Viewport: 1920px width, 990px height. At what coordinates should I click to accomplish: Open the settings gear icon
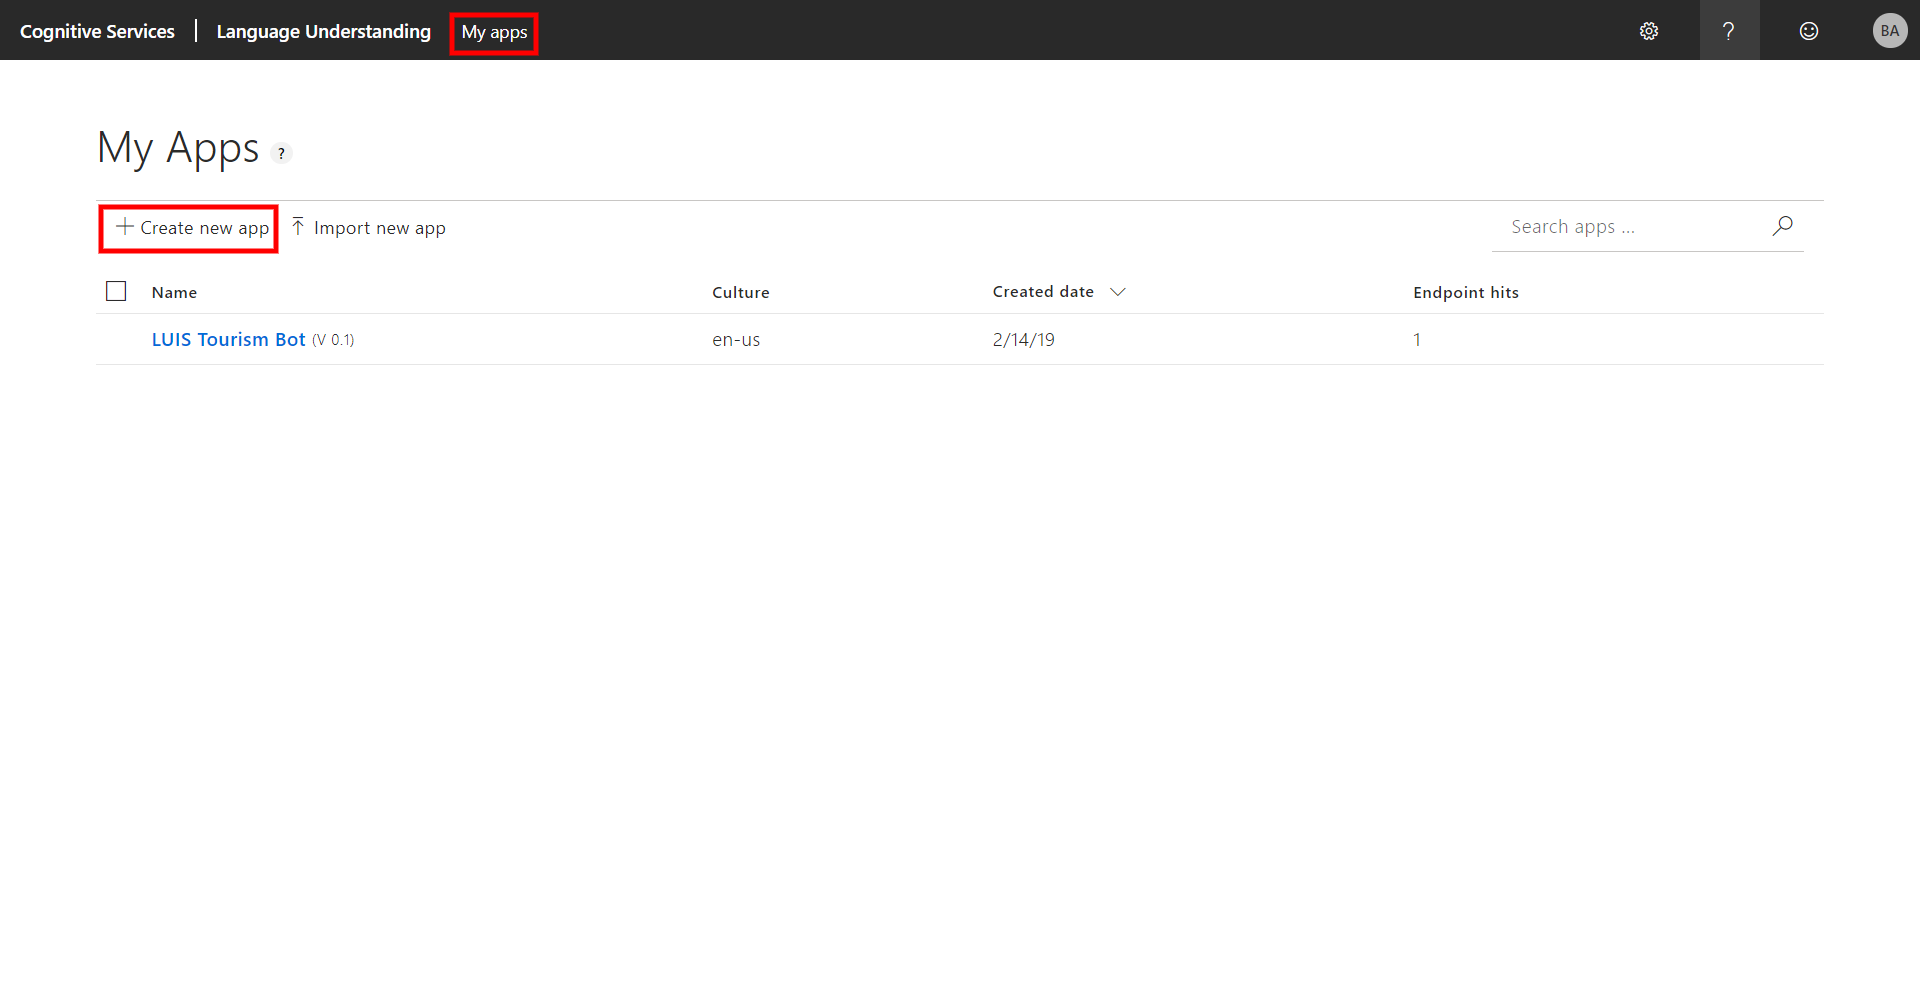[1649, 31]
